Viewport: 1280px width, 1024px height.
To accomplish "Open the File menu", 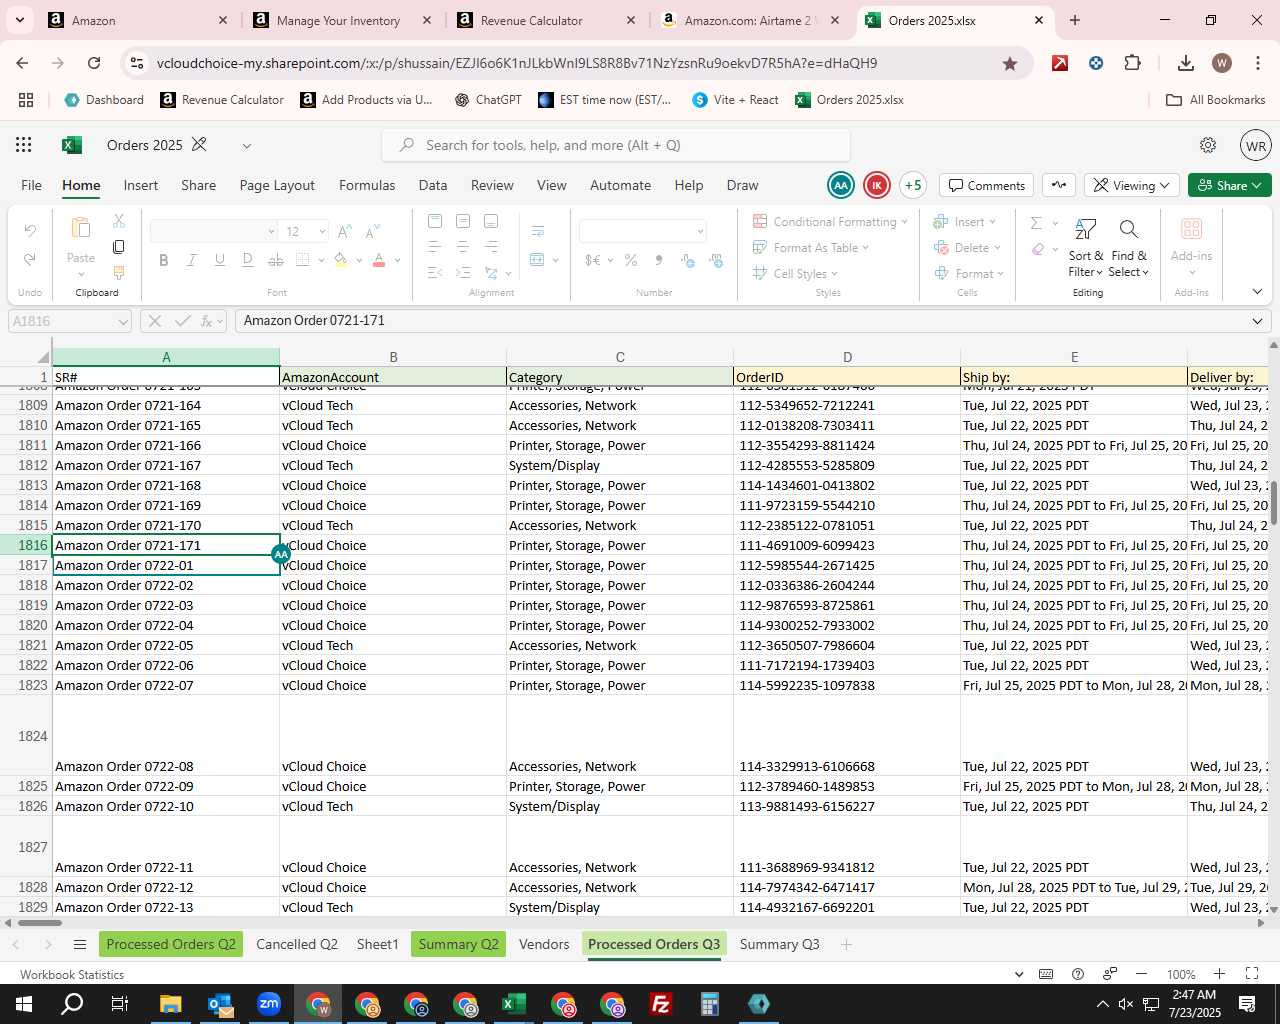I will click(x=32, y=185).
